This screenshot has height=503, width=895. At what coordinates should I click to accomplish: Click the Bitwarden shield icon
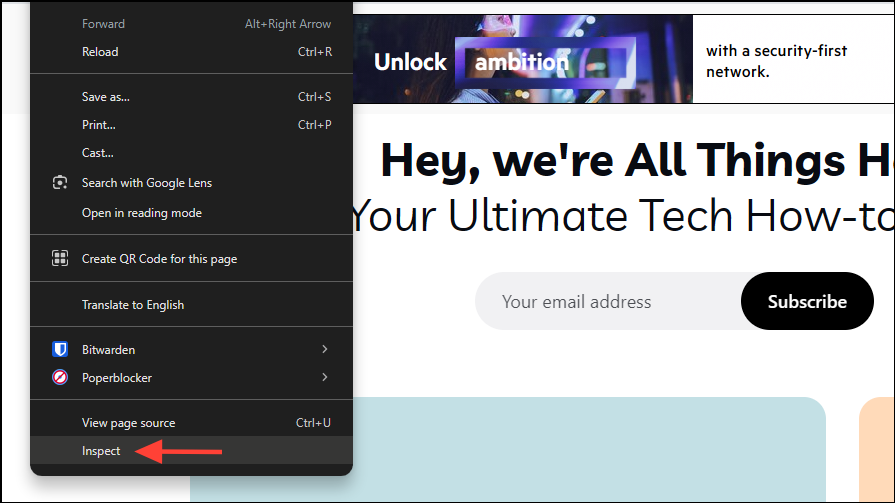(60, 350)
